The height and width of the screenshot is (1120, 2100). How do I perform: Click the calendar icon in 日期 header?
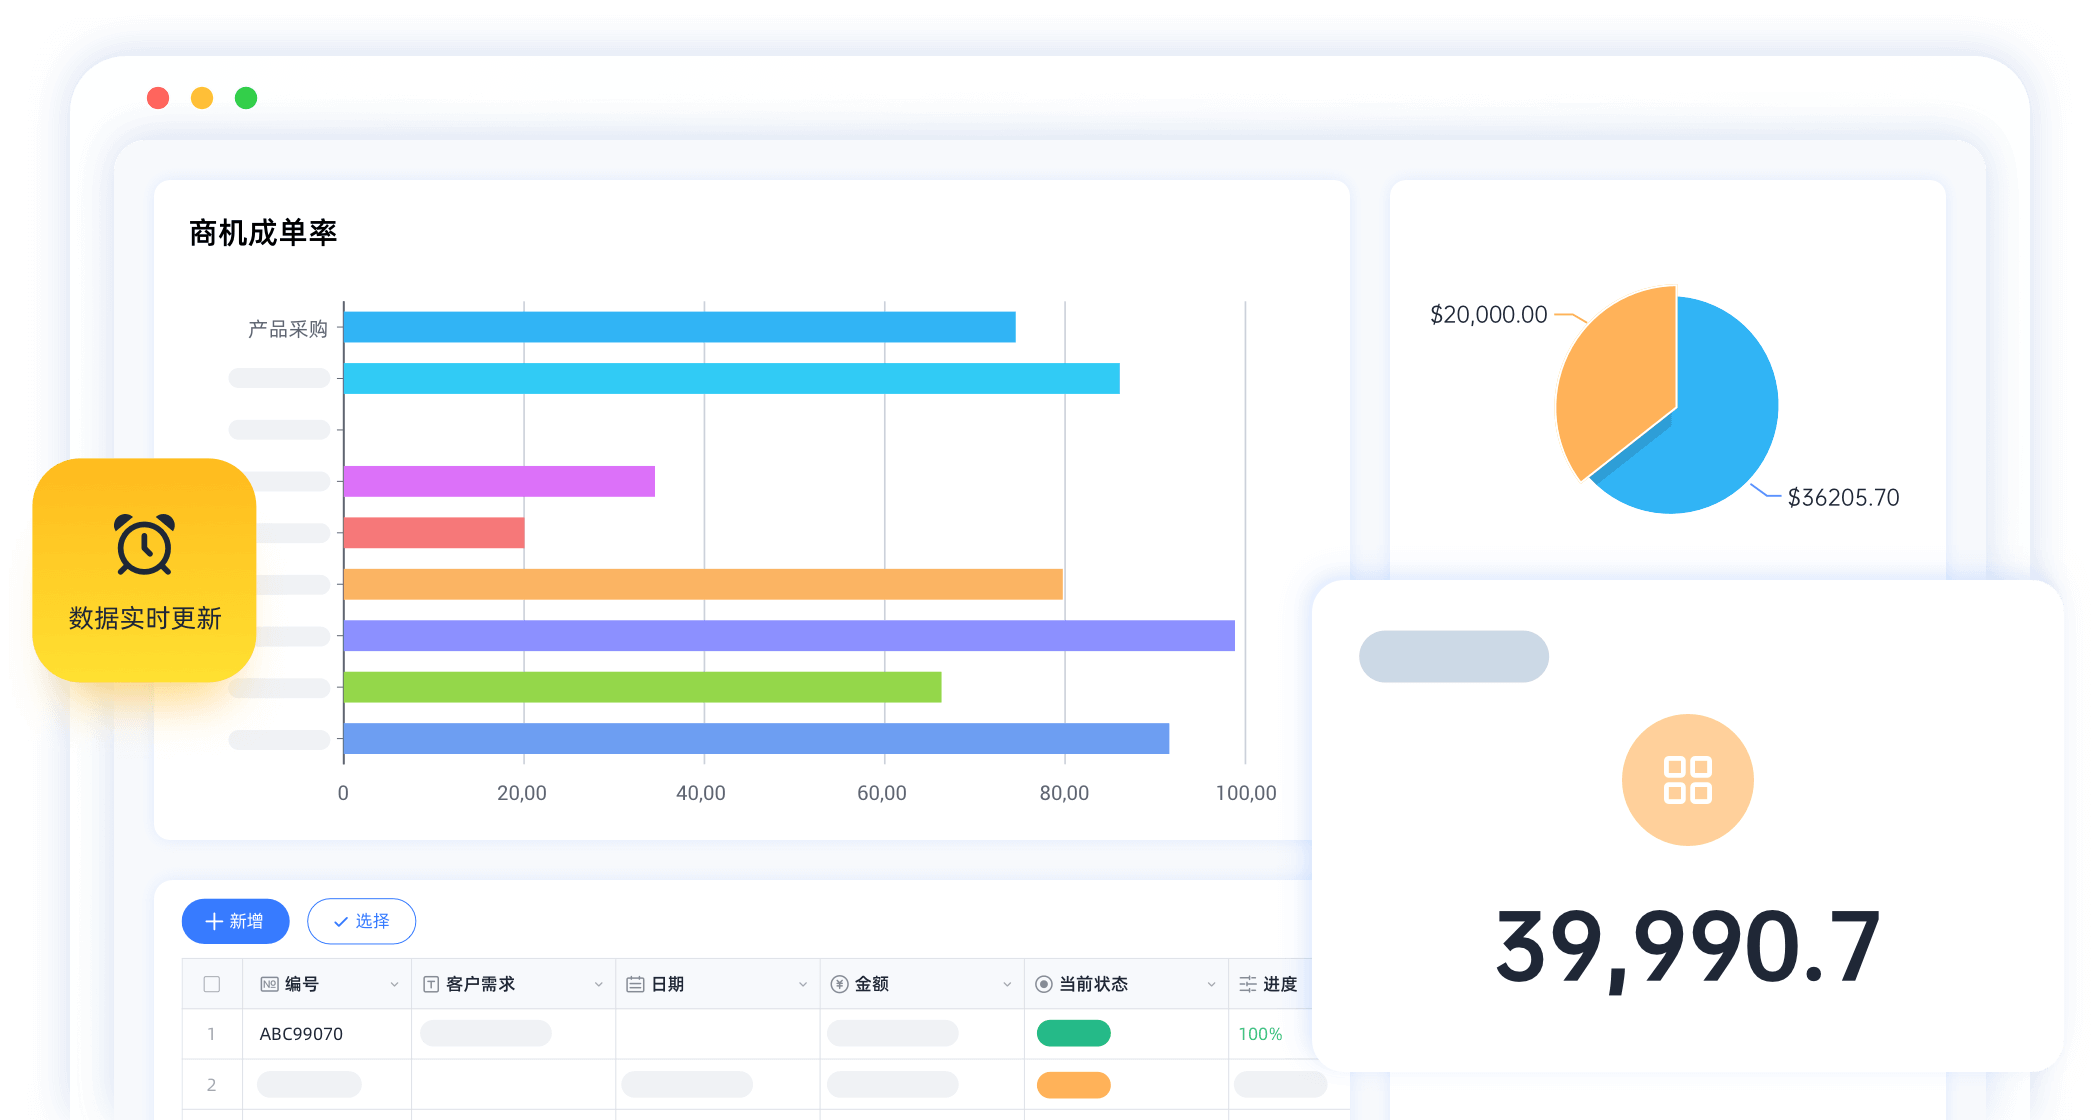pos(635,984)
